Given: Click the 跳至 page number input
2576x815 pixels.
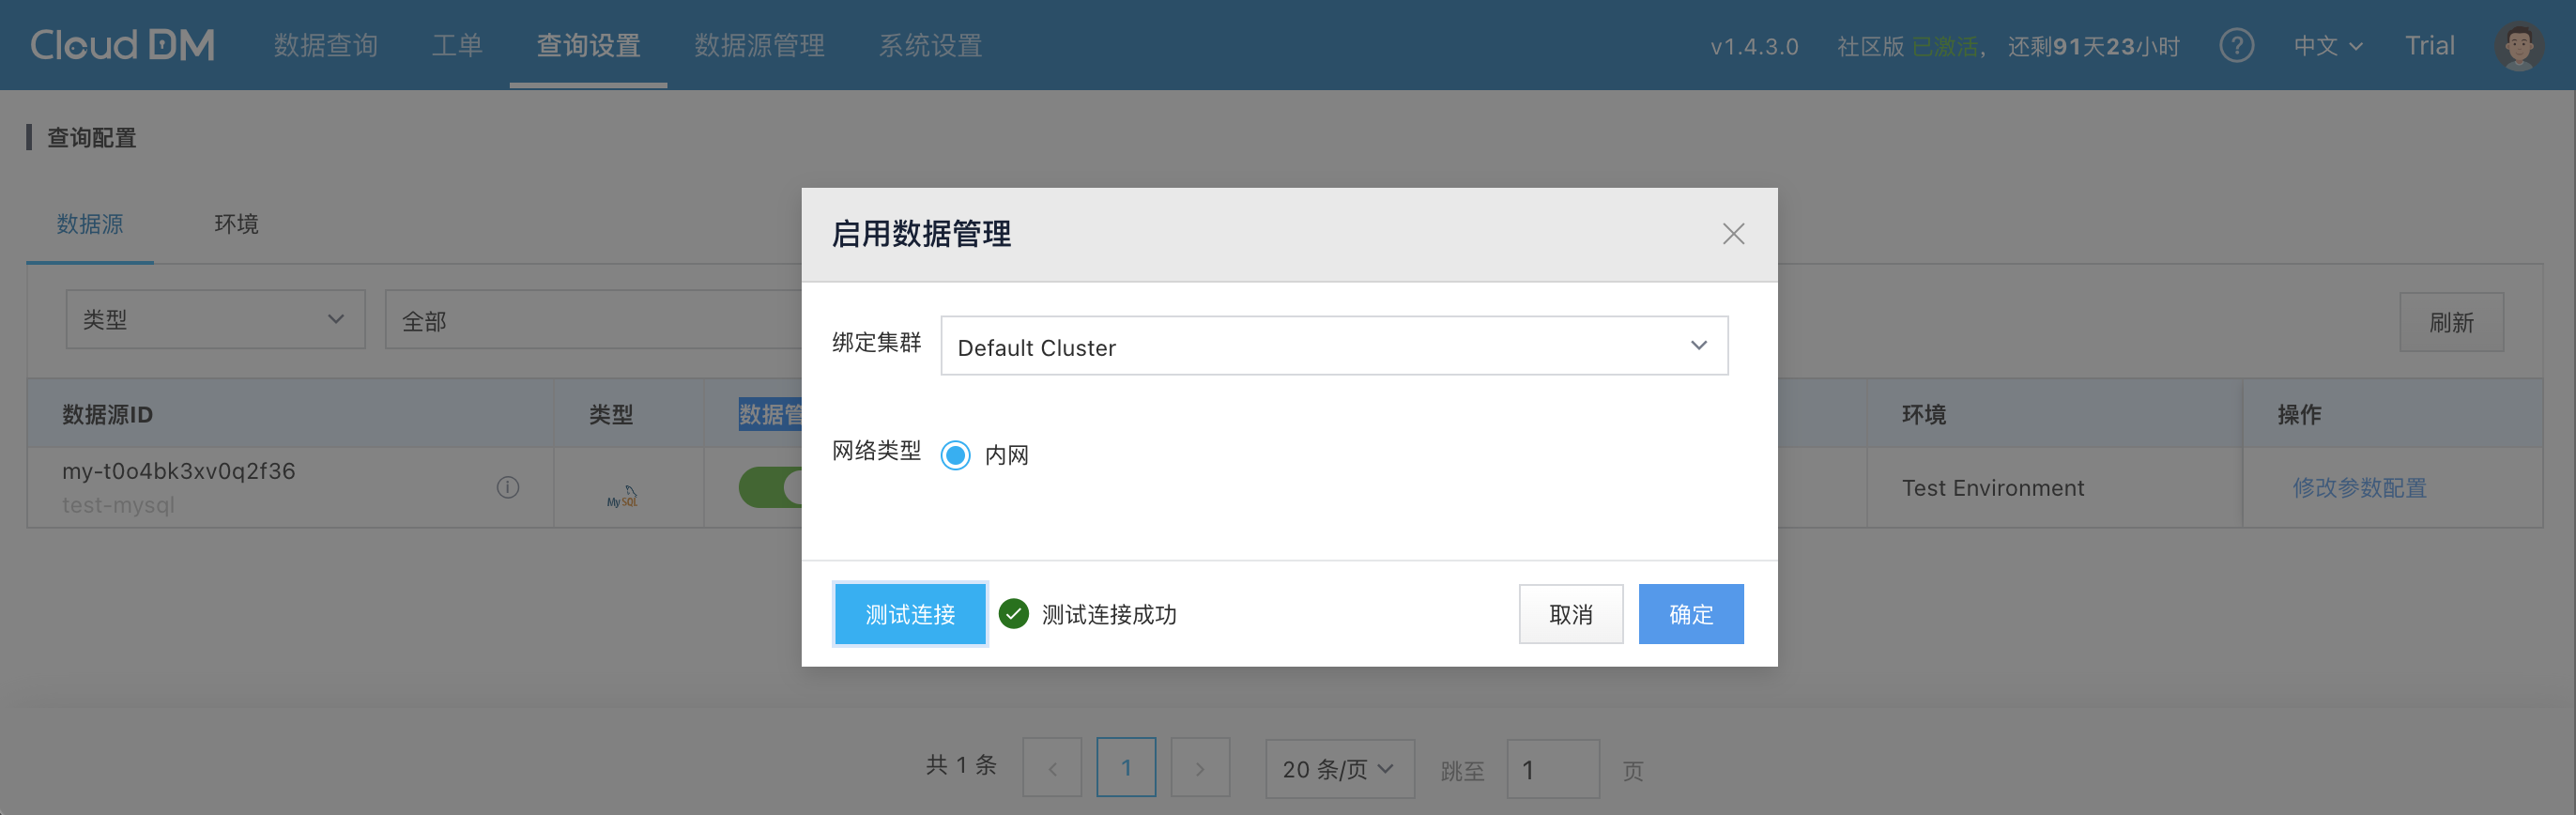Looking at the screenshot, I should pos(1553,768).
